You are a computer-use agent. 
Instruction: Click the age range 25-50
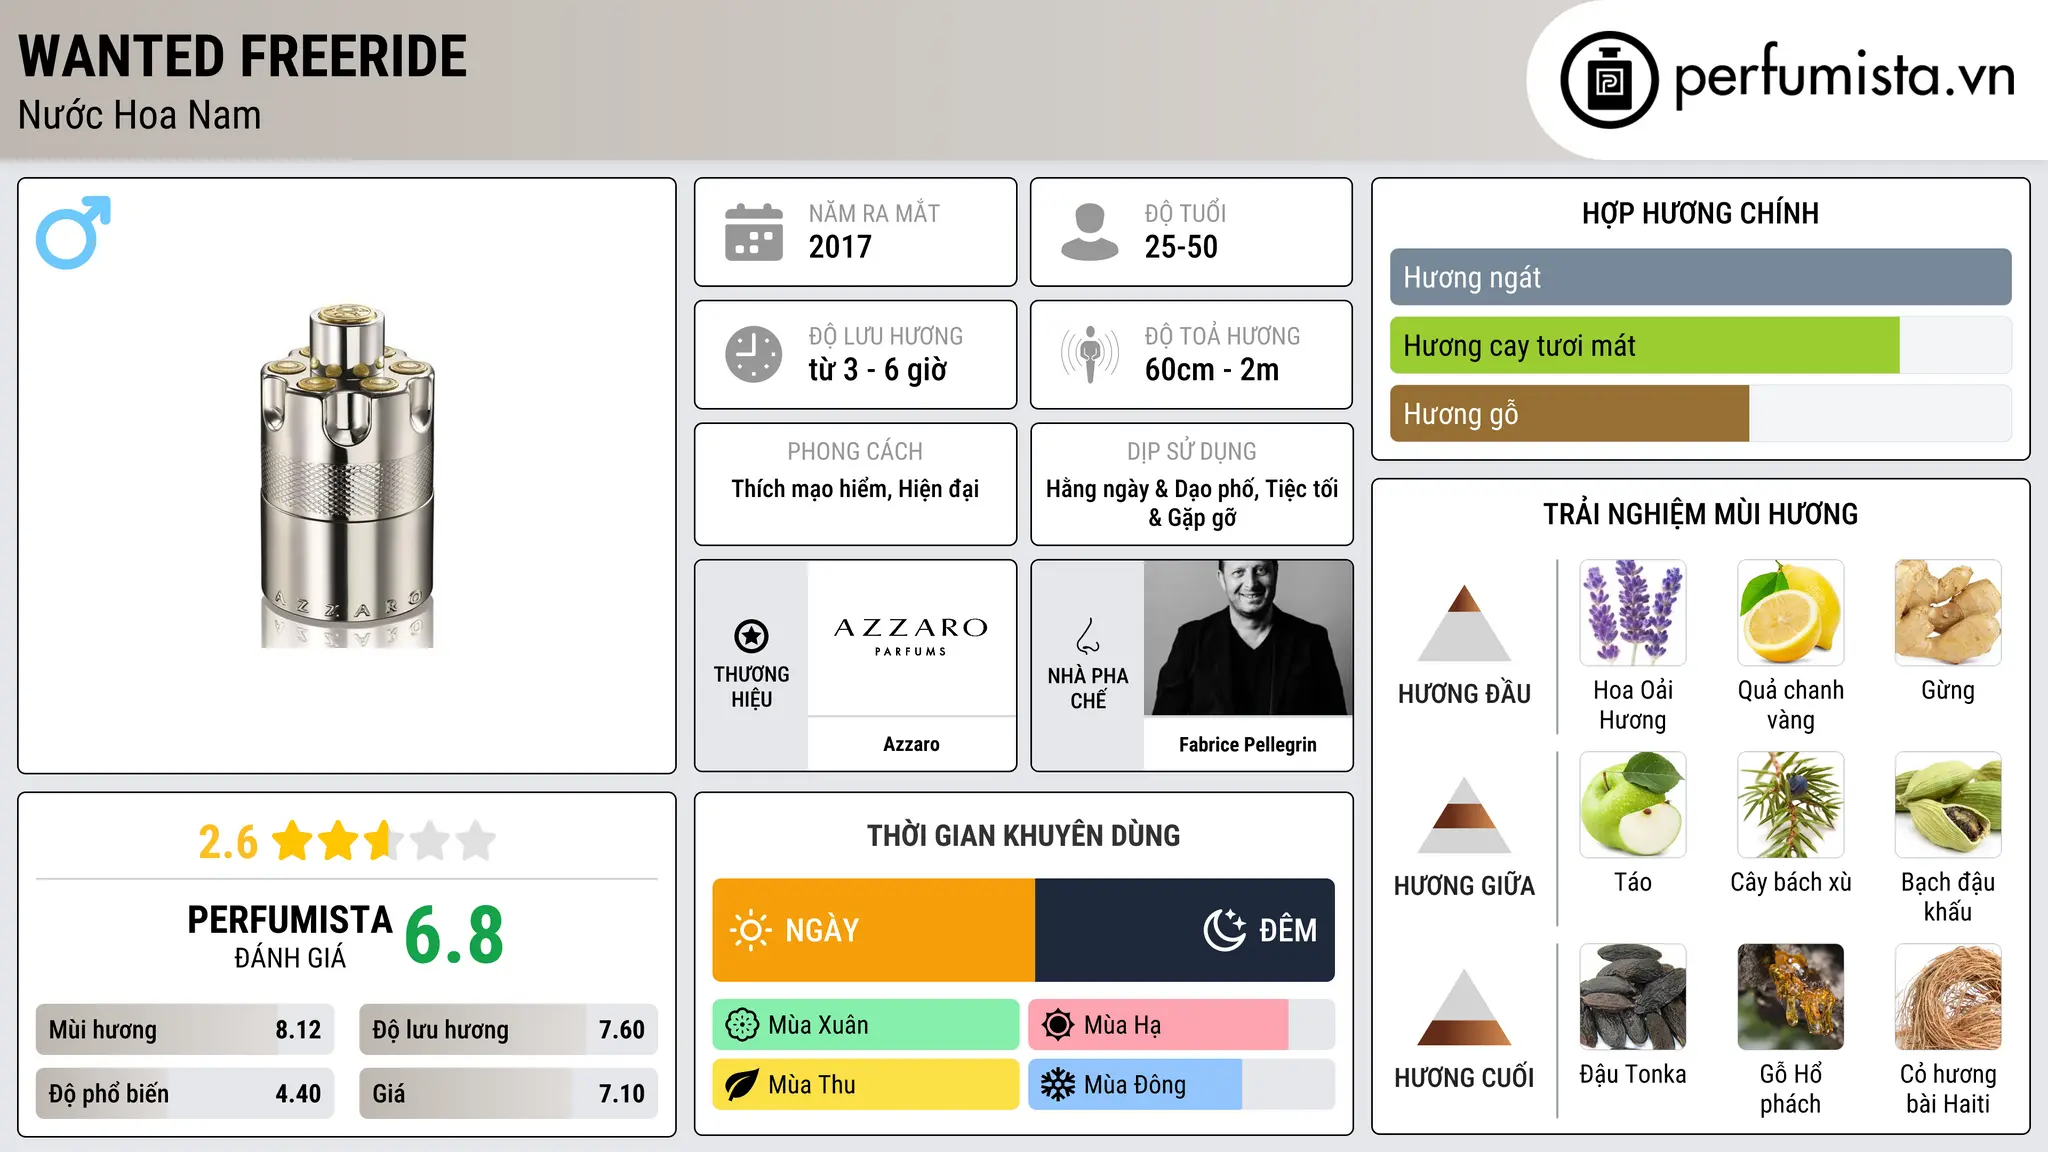point(1181,247)
